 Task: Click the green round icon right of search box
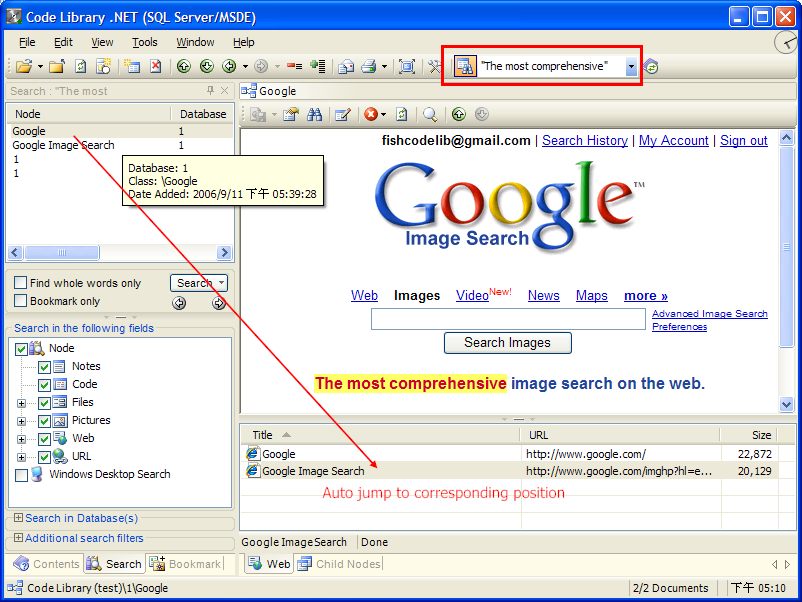tap(651, 66)
